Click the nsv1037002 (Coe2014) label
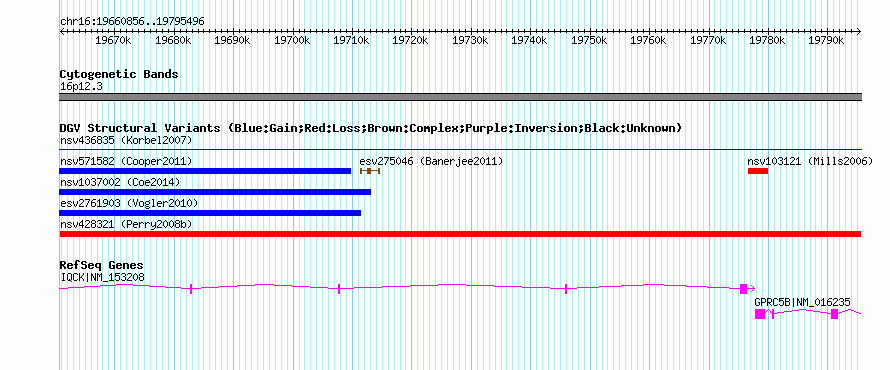Image resolution: width=890 pixels, height=370 pixels. click(120, 183)
